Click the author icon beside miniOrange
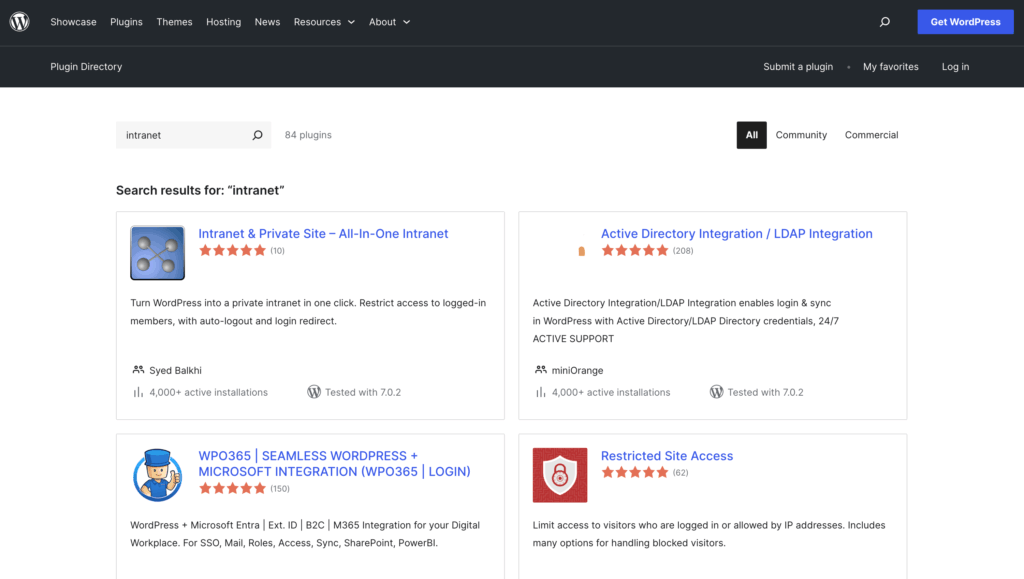 (x=540, y=369)
